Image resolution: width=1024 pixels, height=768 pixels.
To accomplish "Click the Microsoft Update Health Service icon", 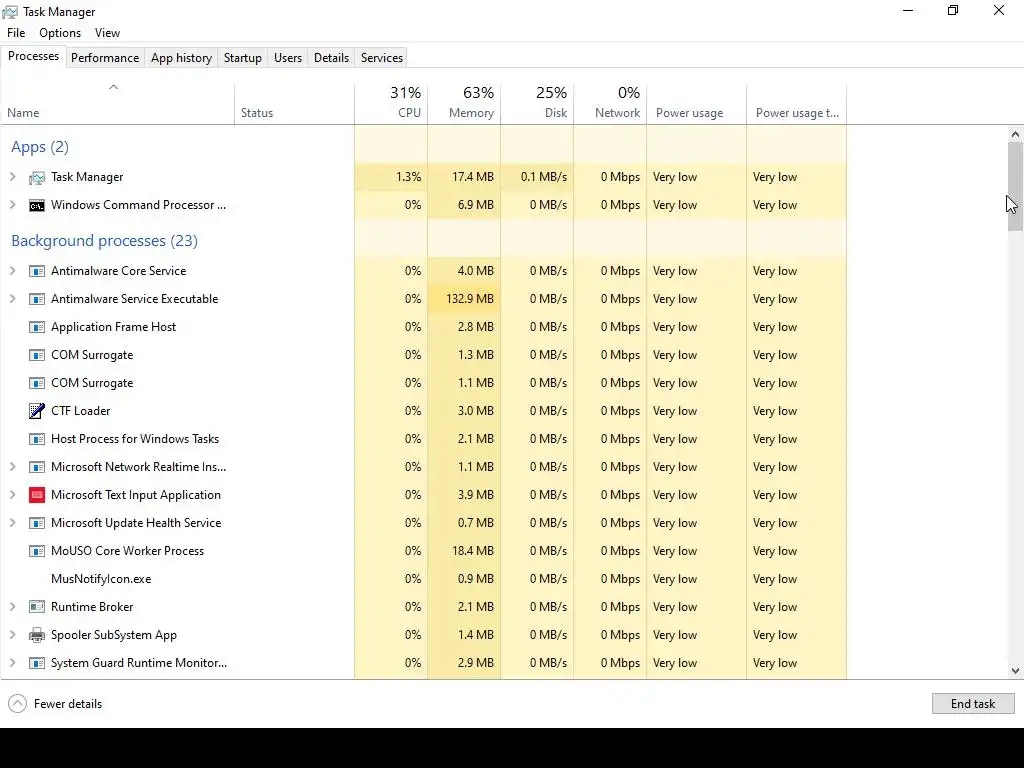I will pyautogui.click(x=37, y=523).
